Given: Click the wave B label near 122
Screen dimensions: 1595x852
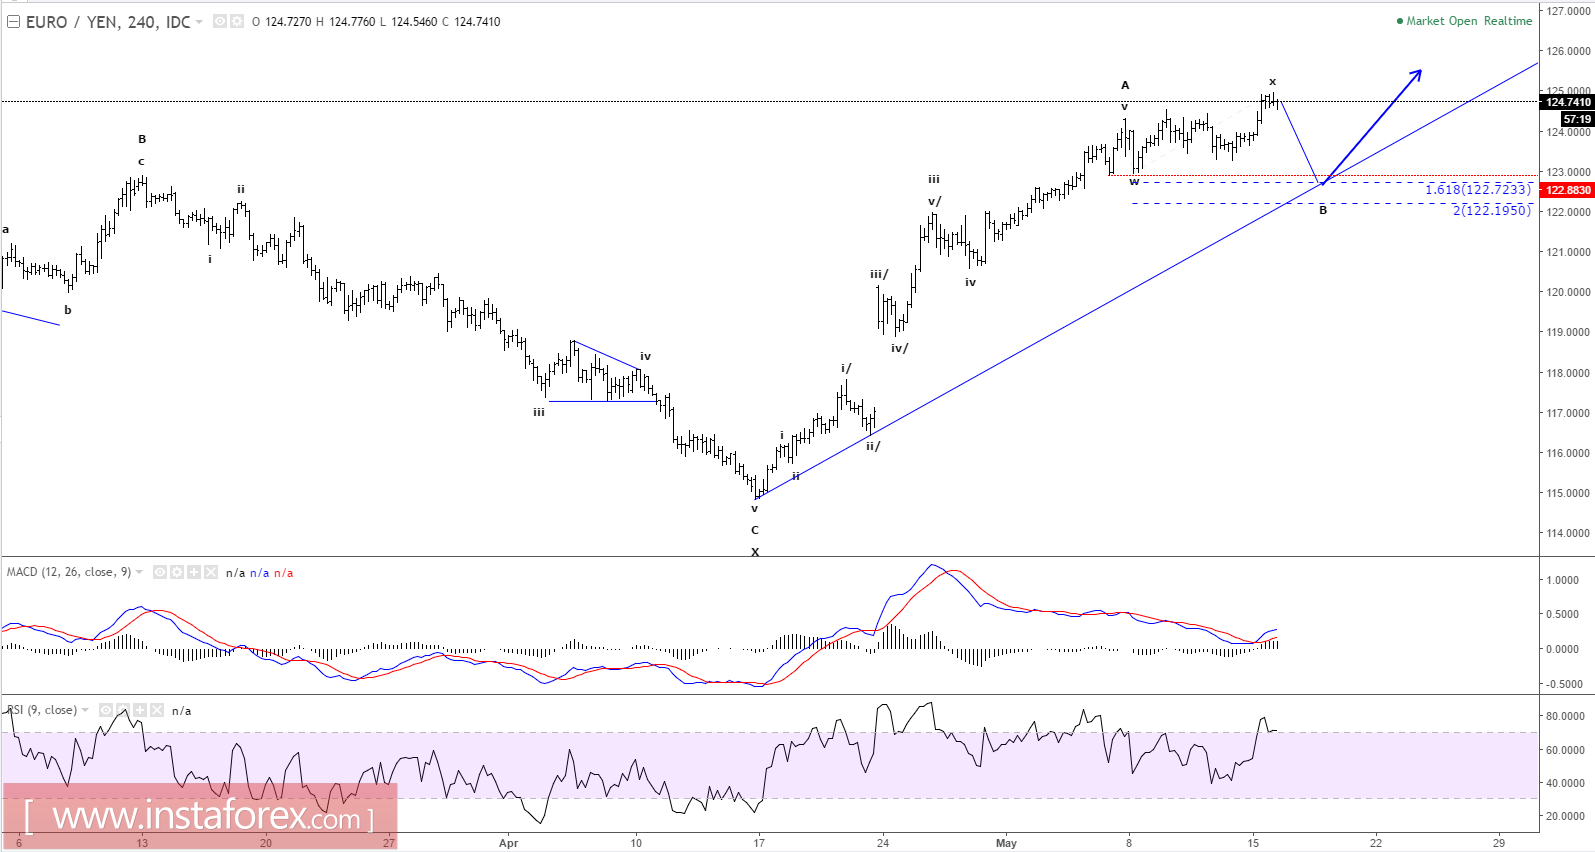Looking at the screenshot, I should coord(1323,210).
